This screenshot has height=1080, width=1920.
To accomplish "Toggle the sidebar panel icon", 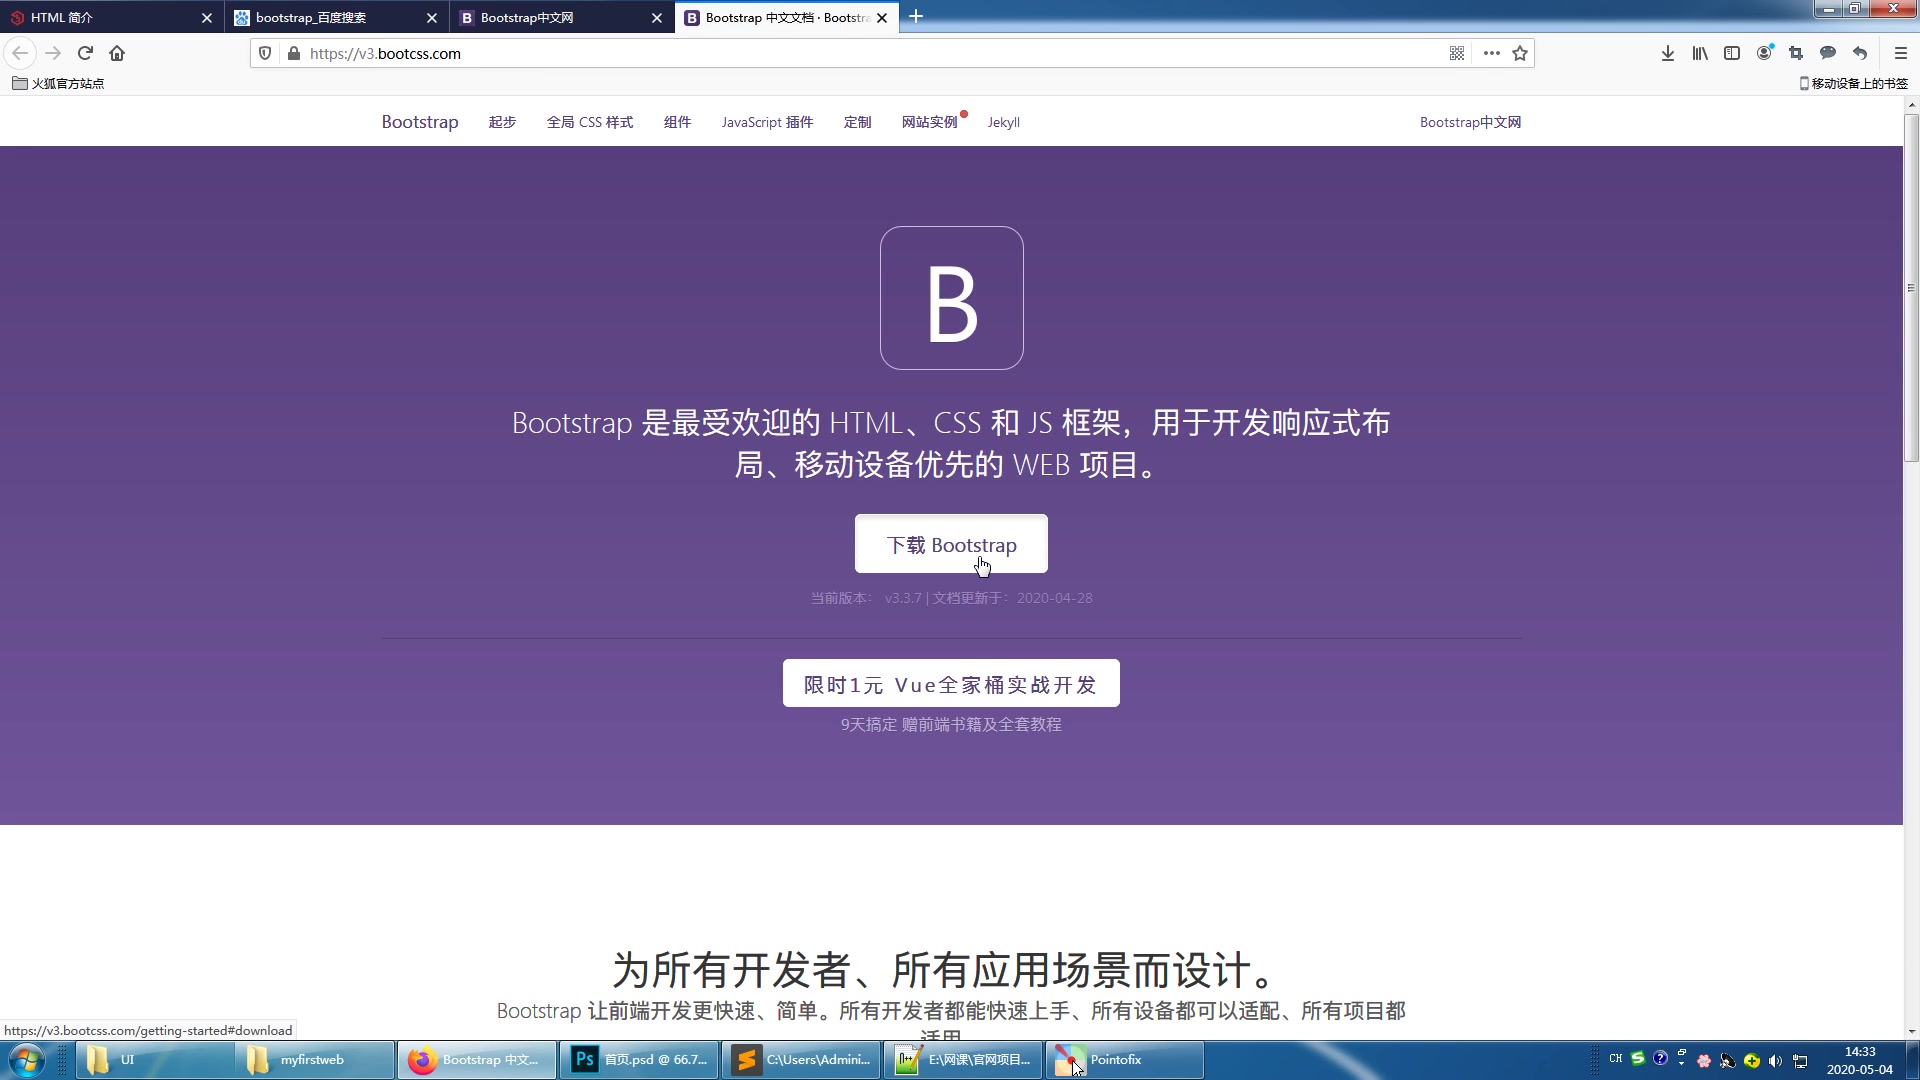I will (x=1732, y=53).
